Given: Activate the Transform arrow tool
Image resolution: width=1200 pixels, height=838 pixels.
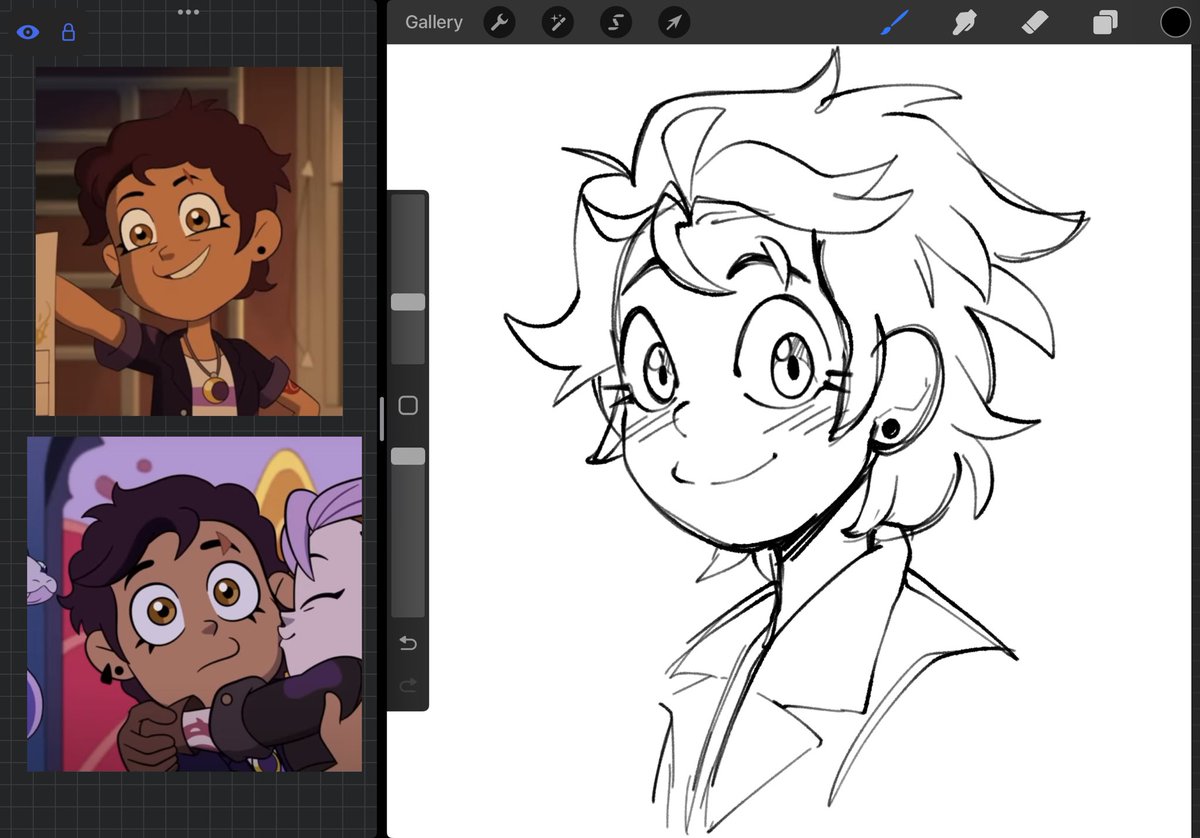Looking at the screenshot, I should point(674,22).
